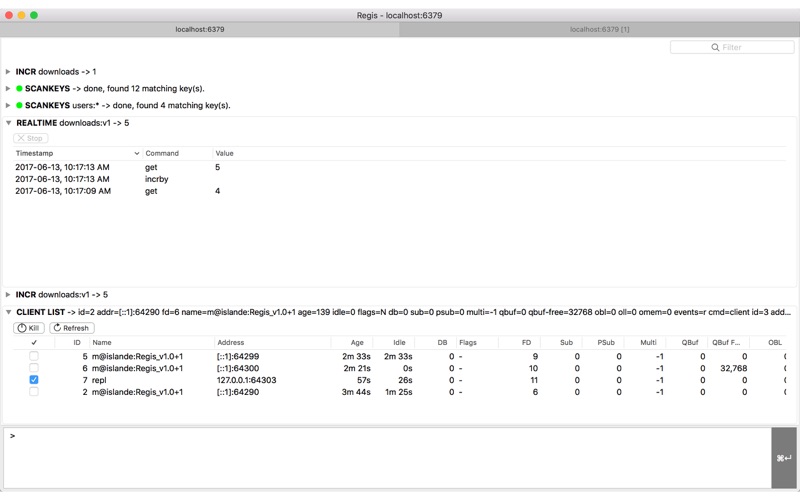800x500 pixels.
Task: Click address [::1]:64300
Action: pos(238,368)
